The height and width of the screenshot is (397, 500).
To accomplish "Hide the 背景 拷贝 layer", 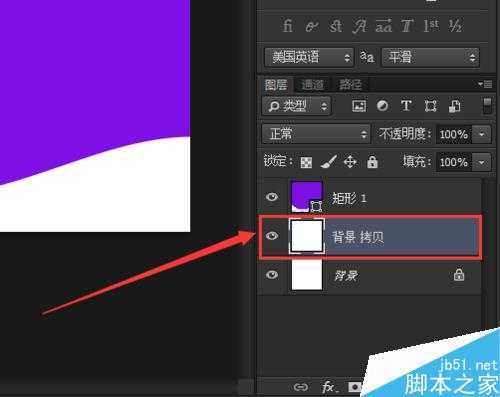I will tap(272, 236).
